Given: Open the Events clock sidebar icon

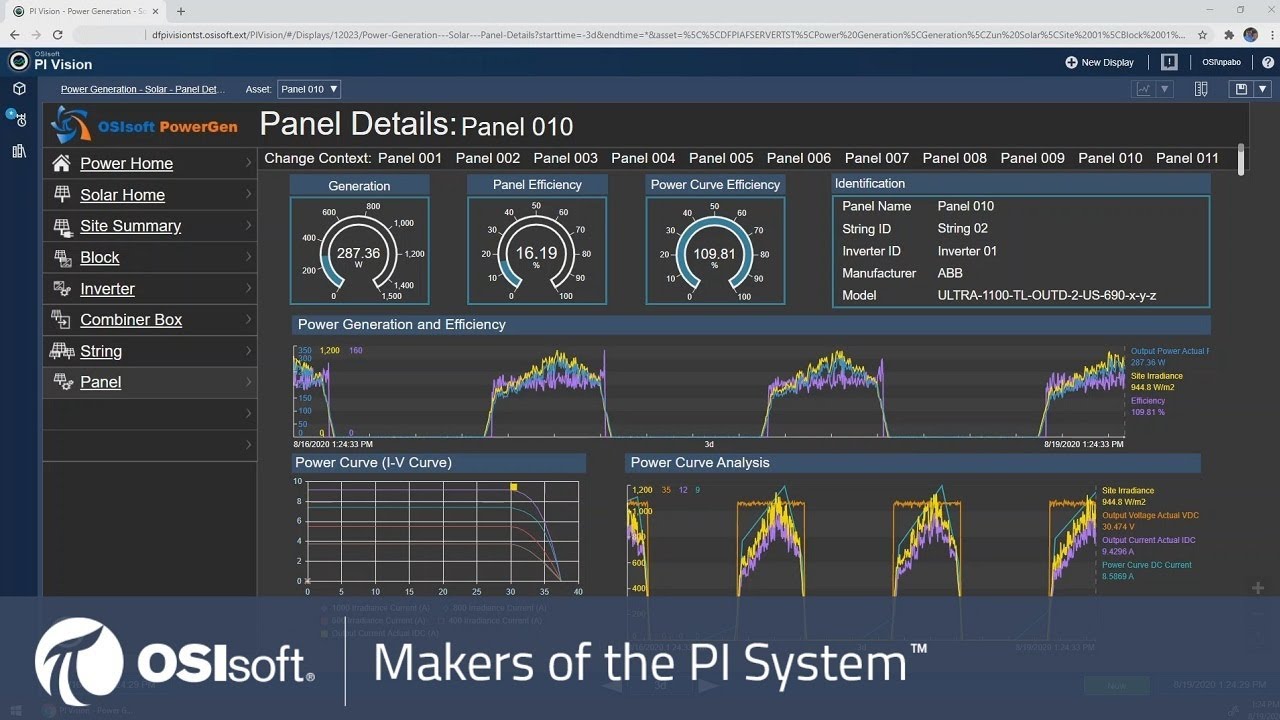Looking at the screenshot, I should point(17,118).
